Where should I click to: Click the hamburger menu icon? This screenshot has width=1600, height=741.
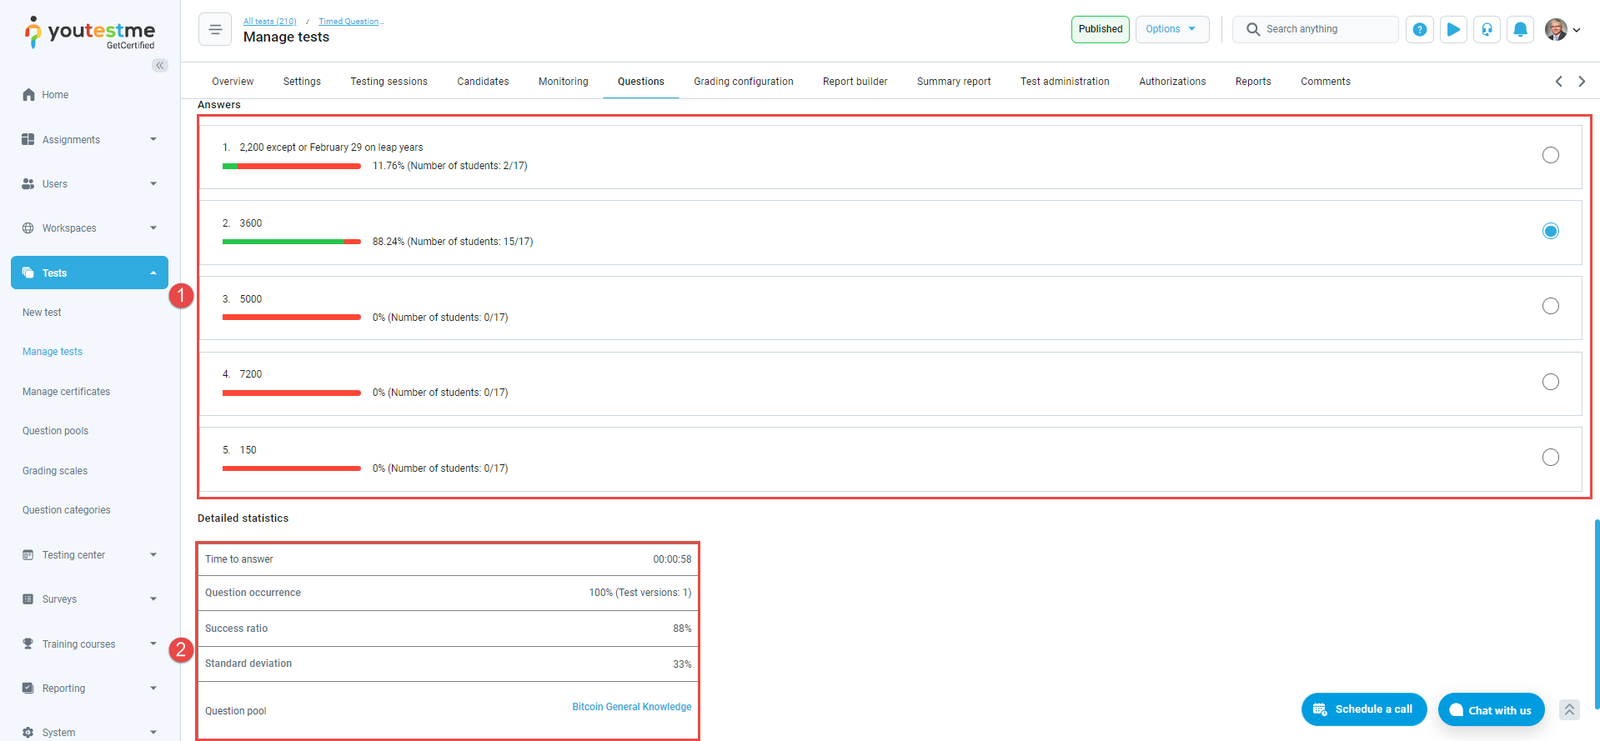[x=215, y=29]
